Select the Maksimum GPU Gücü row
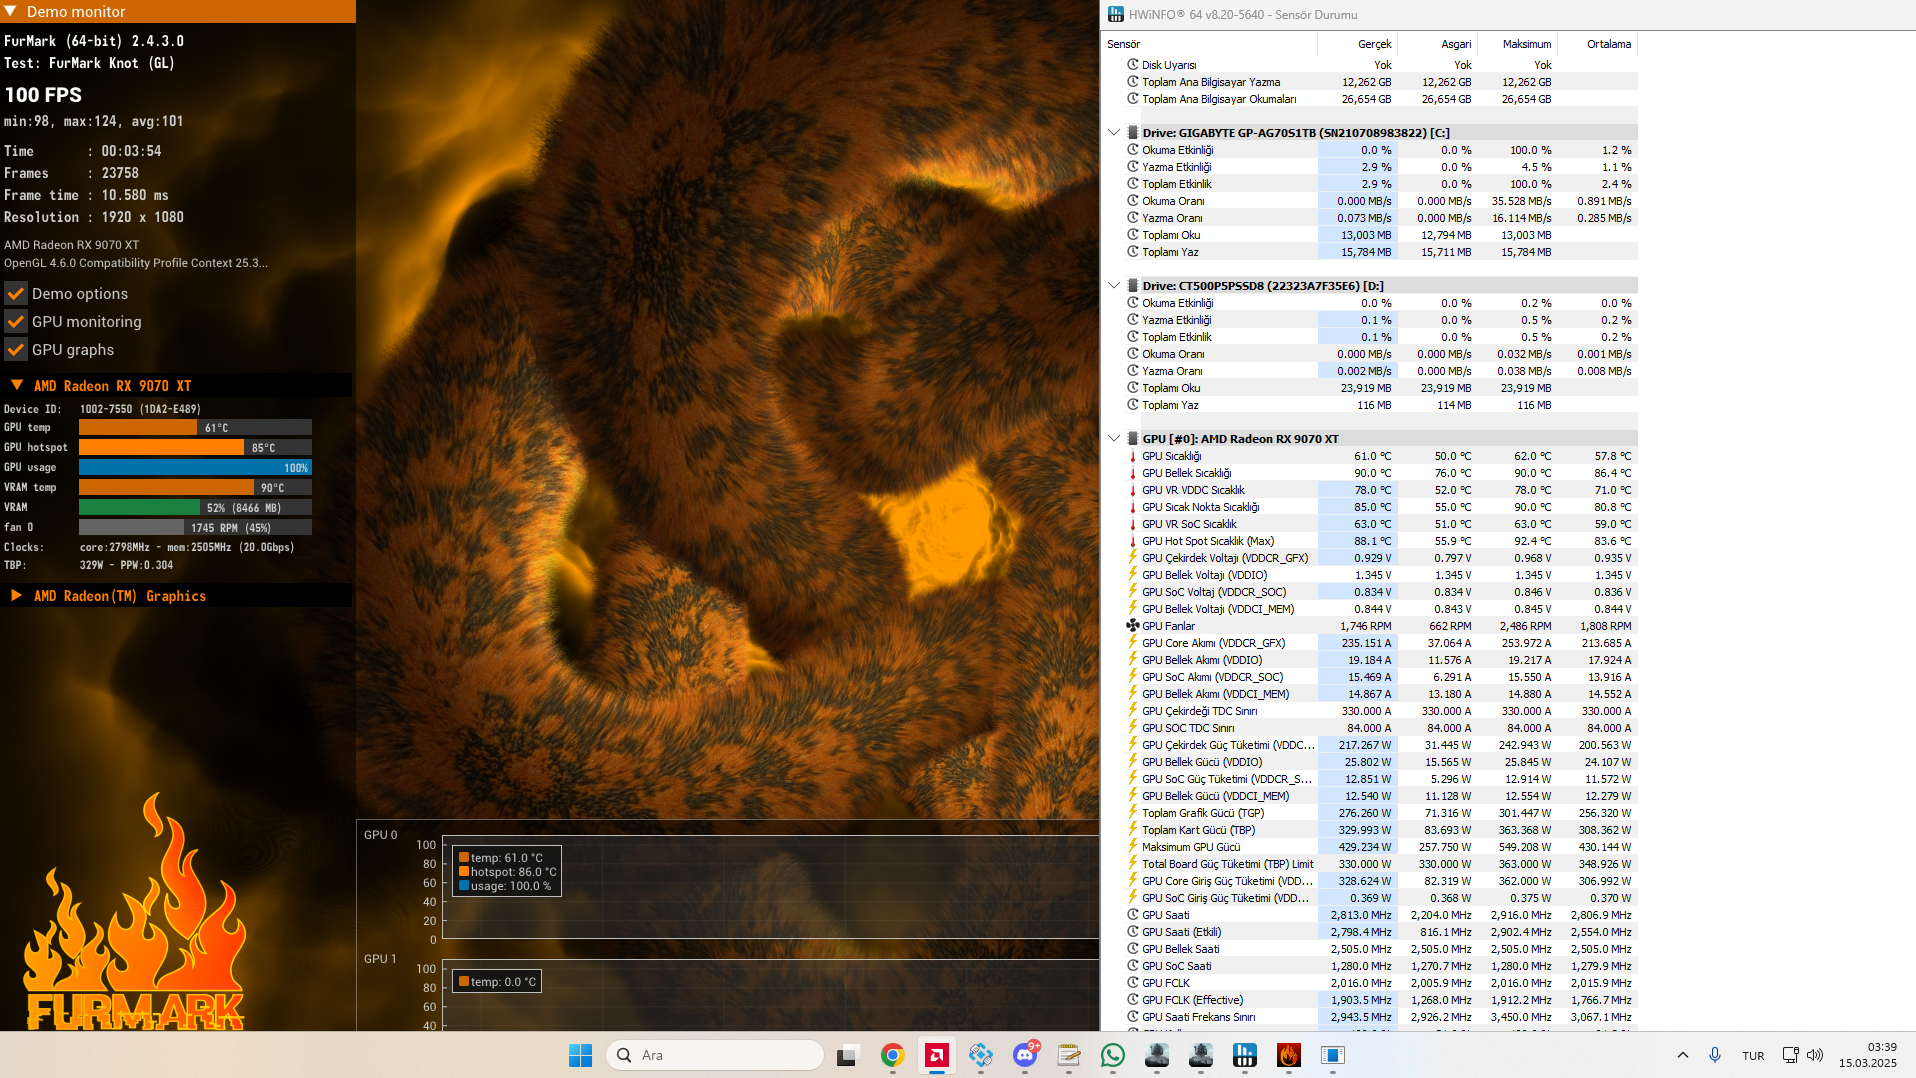1916x1078 pixels. coord(1370,847)
